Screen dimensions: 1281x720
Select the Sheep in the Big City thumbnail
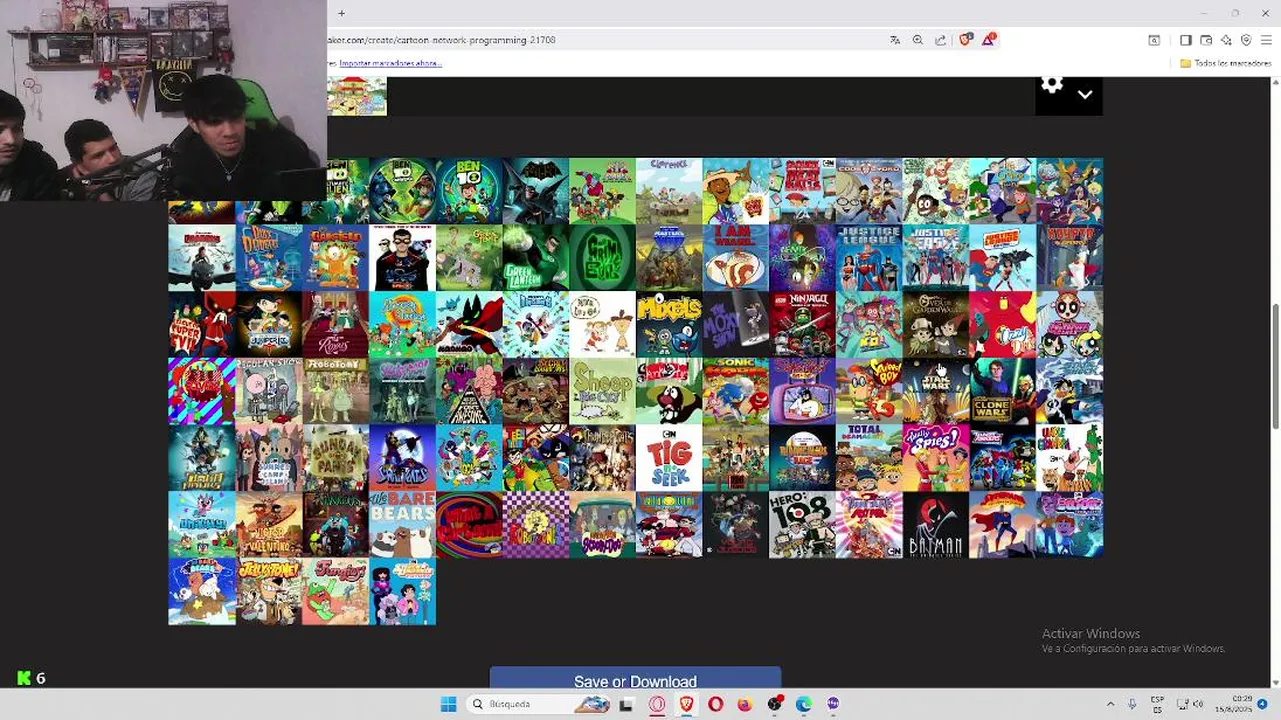(x=602, y=391)
